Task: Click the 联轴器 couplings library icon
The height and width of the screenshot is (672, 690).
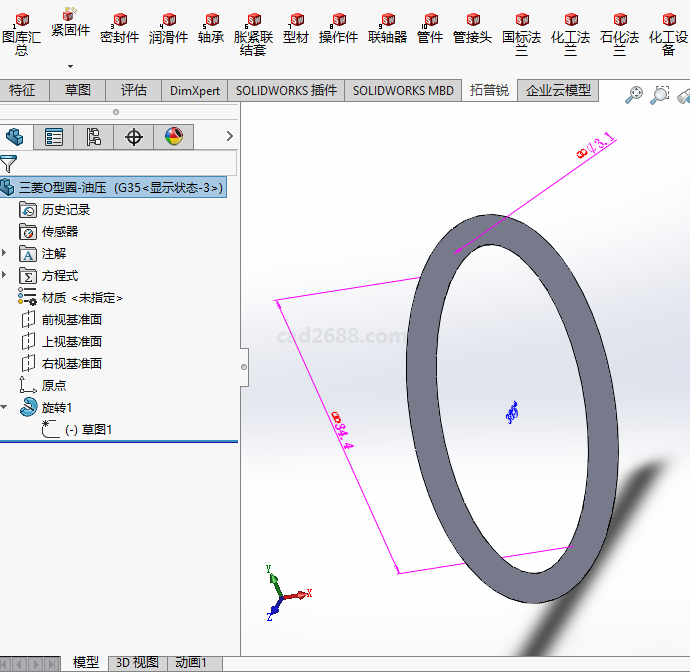Action: [x=387, y=28]
